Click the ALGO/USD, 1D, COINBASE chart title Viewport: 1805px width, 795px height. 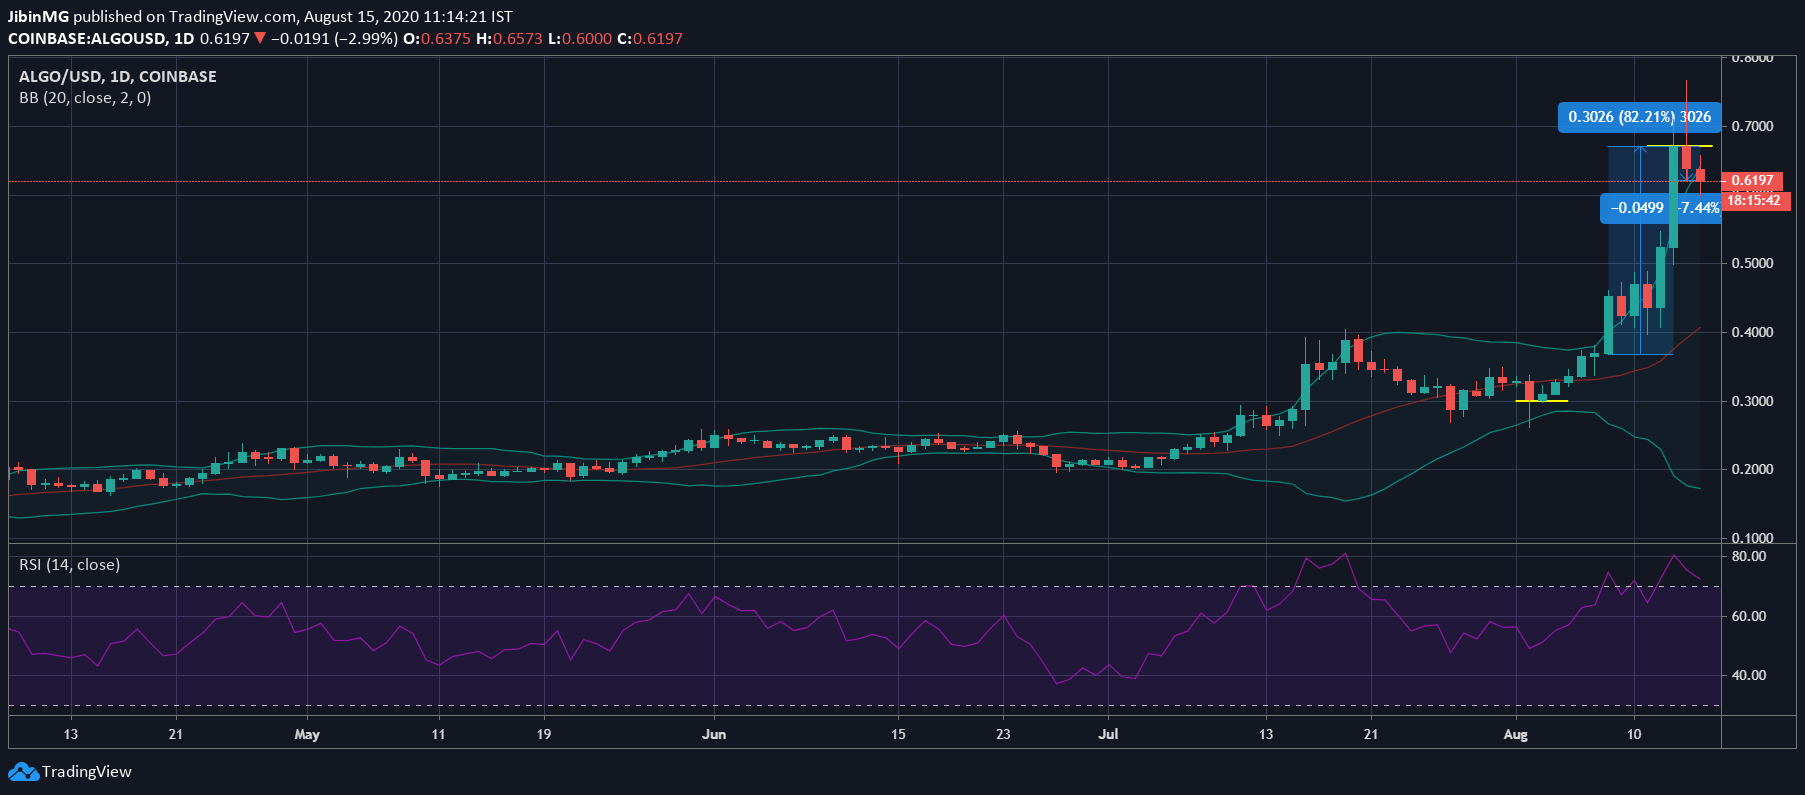[x=118, y=77]
